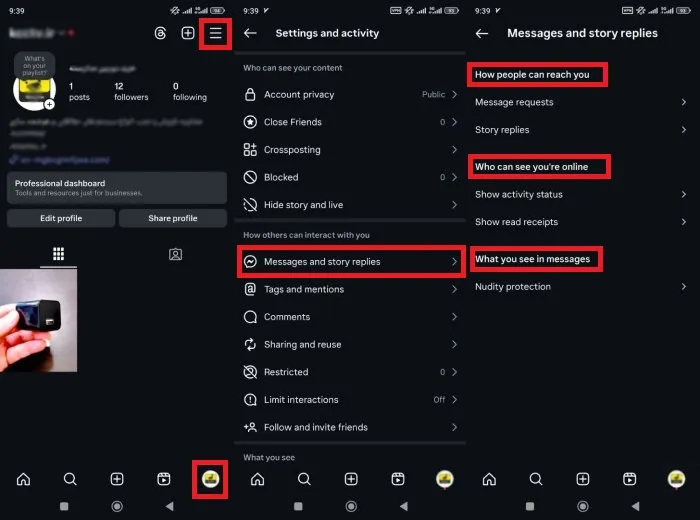Open Nudity protection chevron
Viewport: 700px width, 520px height.
(683, 287)
